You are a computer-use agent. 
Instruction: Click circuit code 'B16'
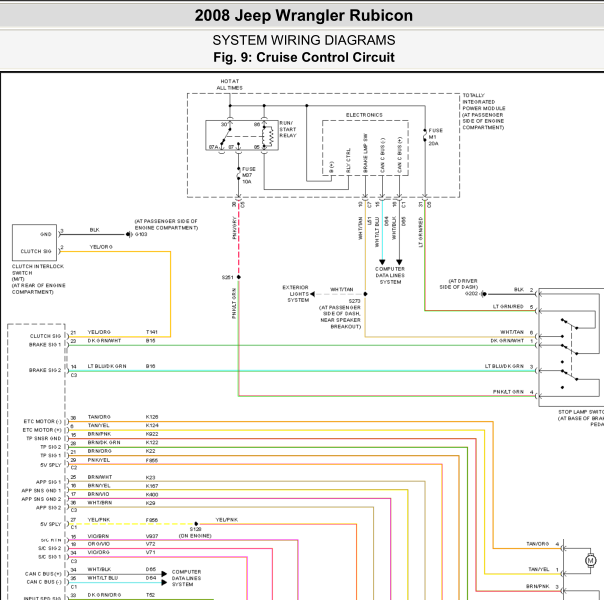[x=151, y=366]
